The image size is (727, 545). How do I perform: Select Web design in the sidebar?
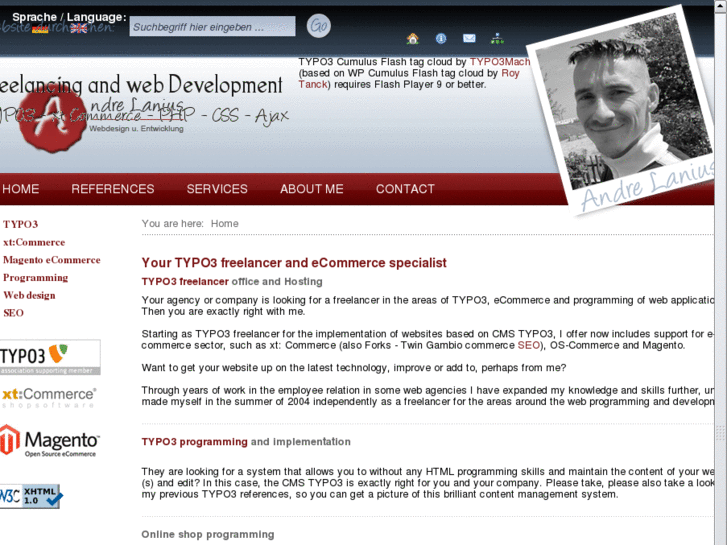(x=29, y=295)
